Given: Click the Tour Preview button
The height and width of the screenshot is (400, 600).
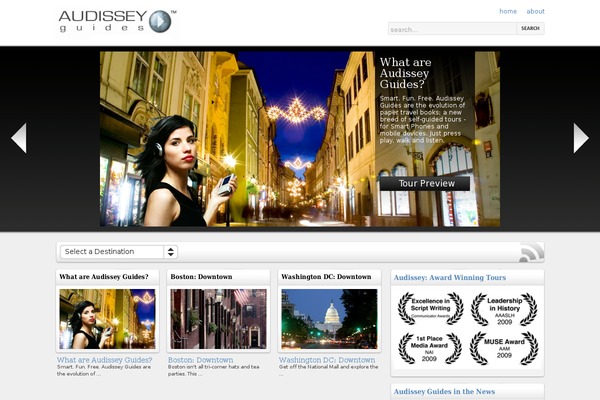Looking at the screenshot, I should [x=425, y=183].
